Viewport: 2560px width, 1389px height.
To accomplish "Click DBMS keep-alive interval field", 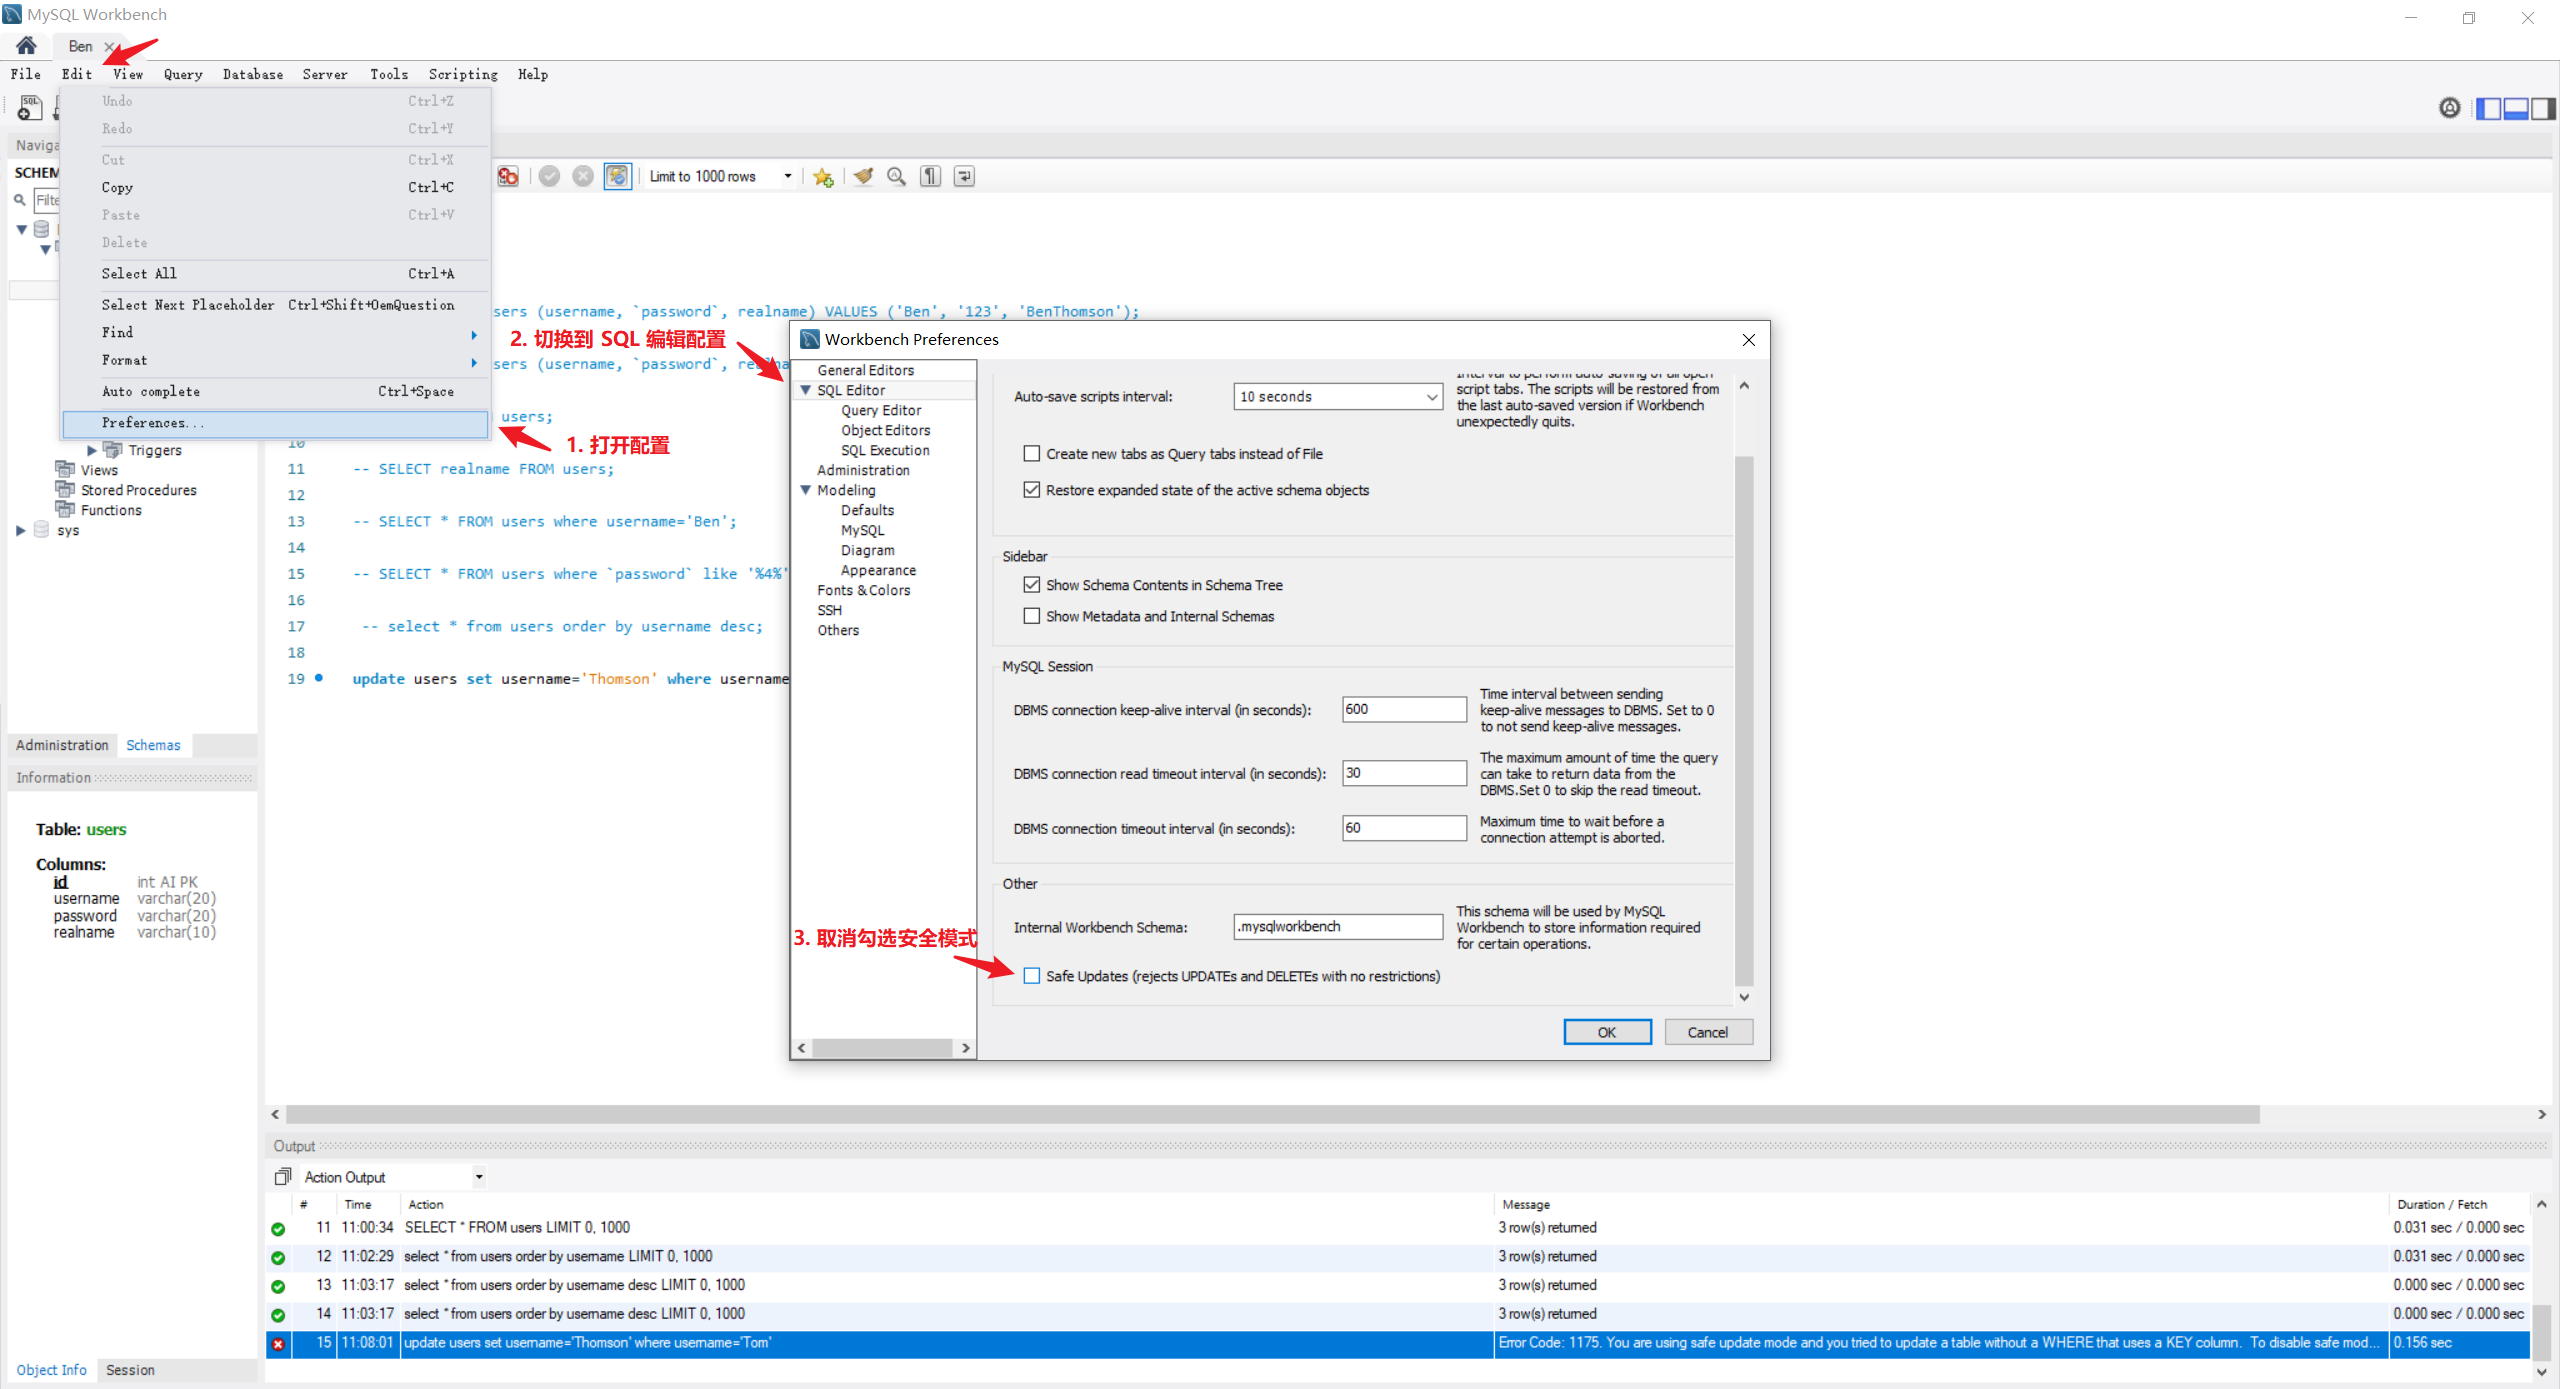I will pos(1404,709).
